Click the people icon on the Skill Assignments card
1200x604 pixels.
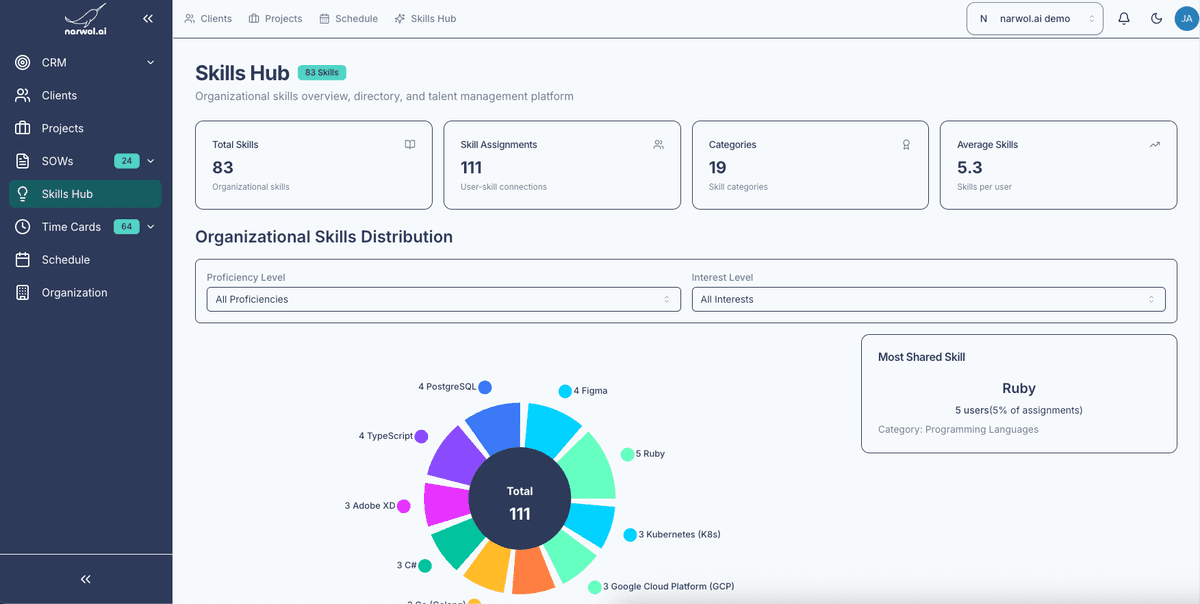coord(658,144)
